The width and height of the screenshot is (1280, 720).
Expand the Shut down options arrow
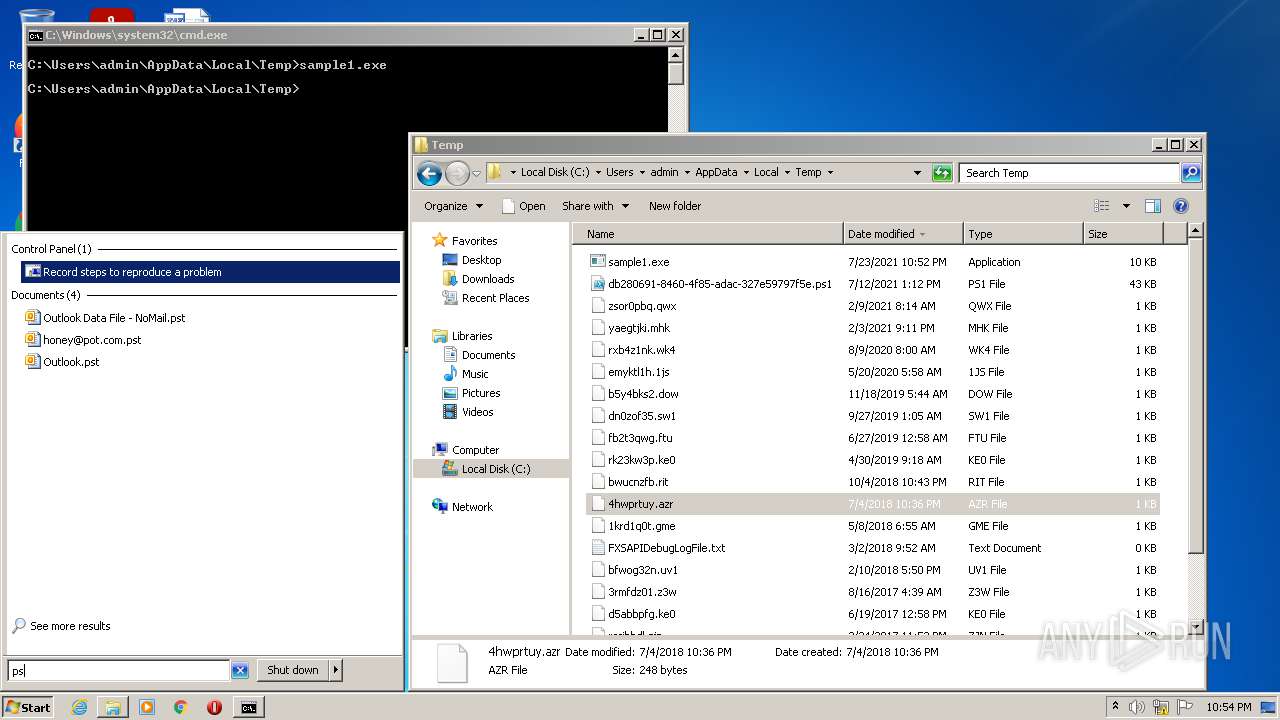click(x=336, y=670)
